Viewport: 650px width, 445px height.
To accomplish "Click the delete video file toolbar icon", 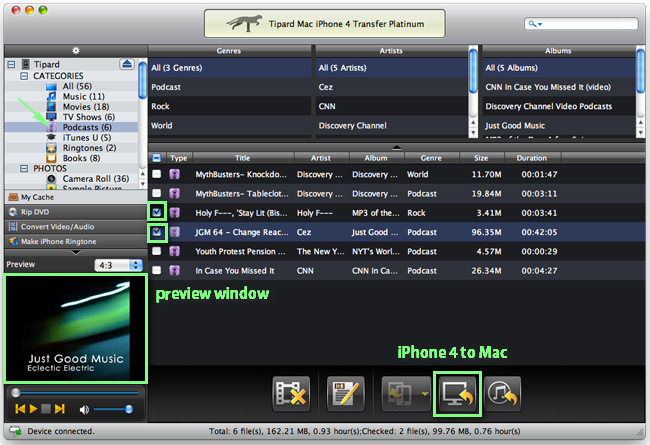I will tap(291, 394).
